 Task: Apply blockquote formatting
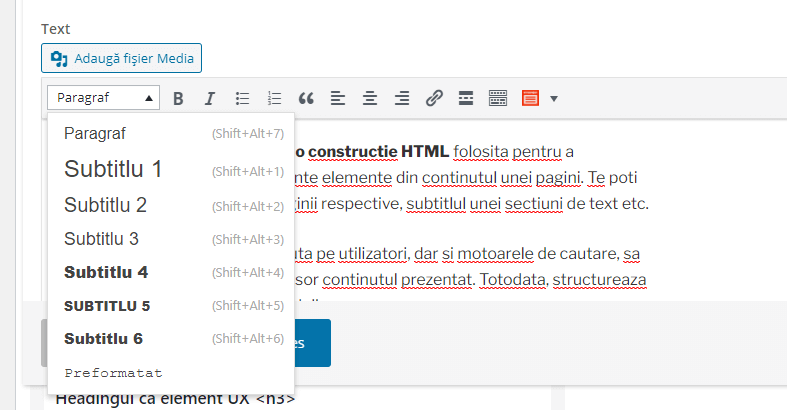tap(306, 98)
